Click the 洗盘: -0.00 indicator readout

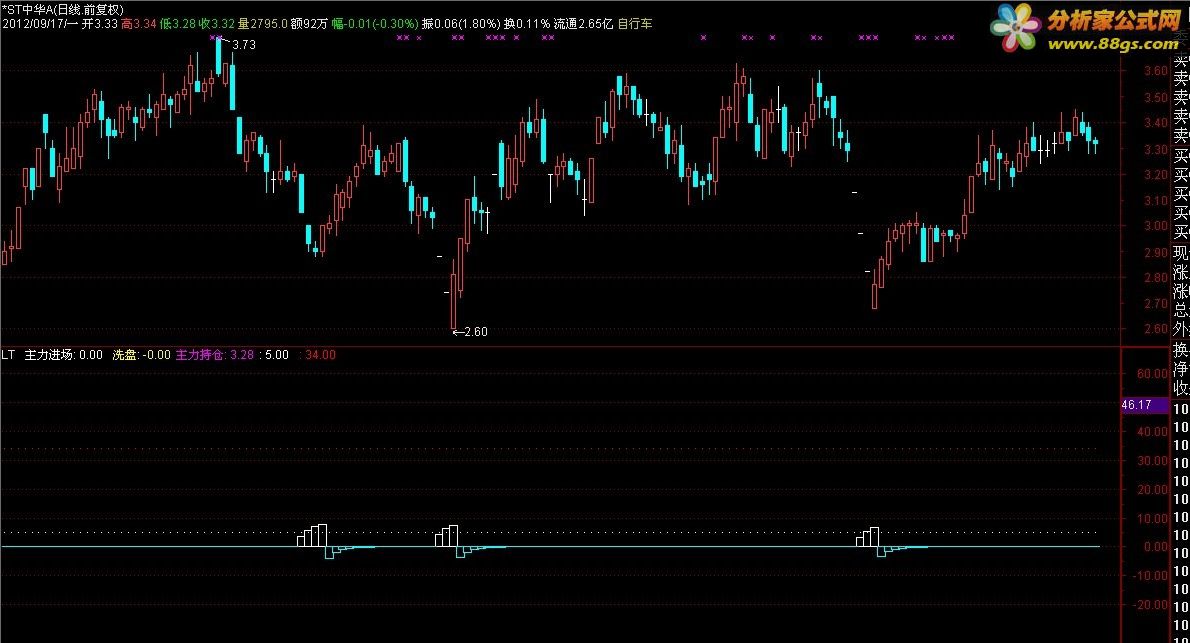pyautogui.click(x=142, y=355)
